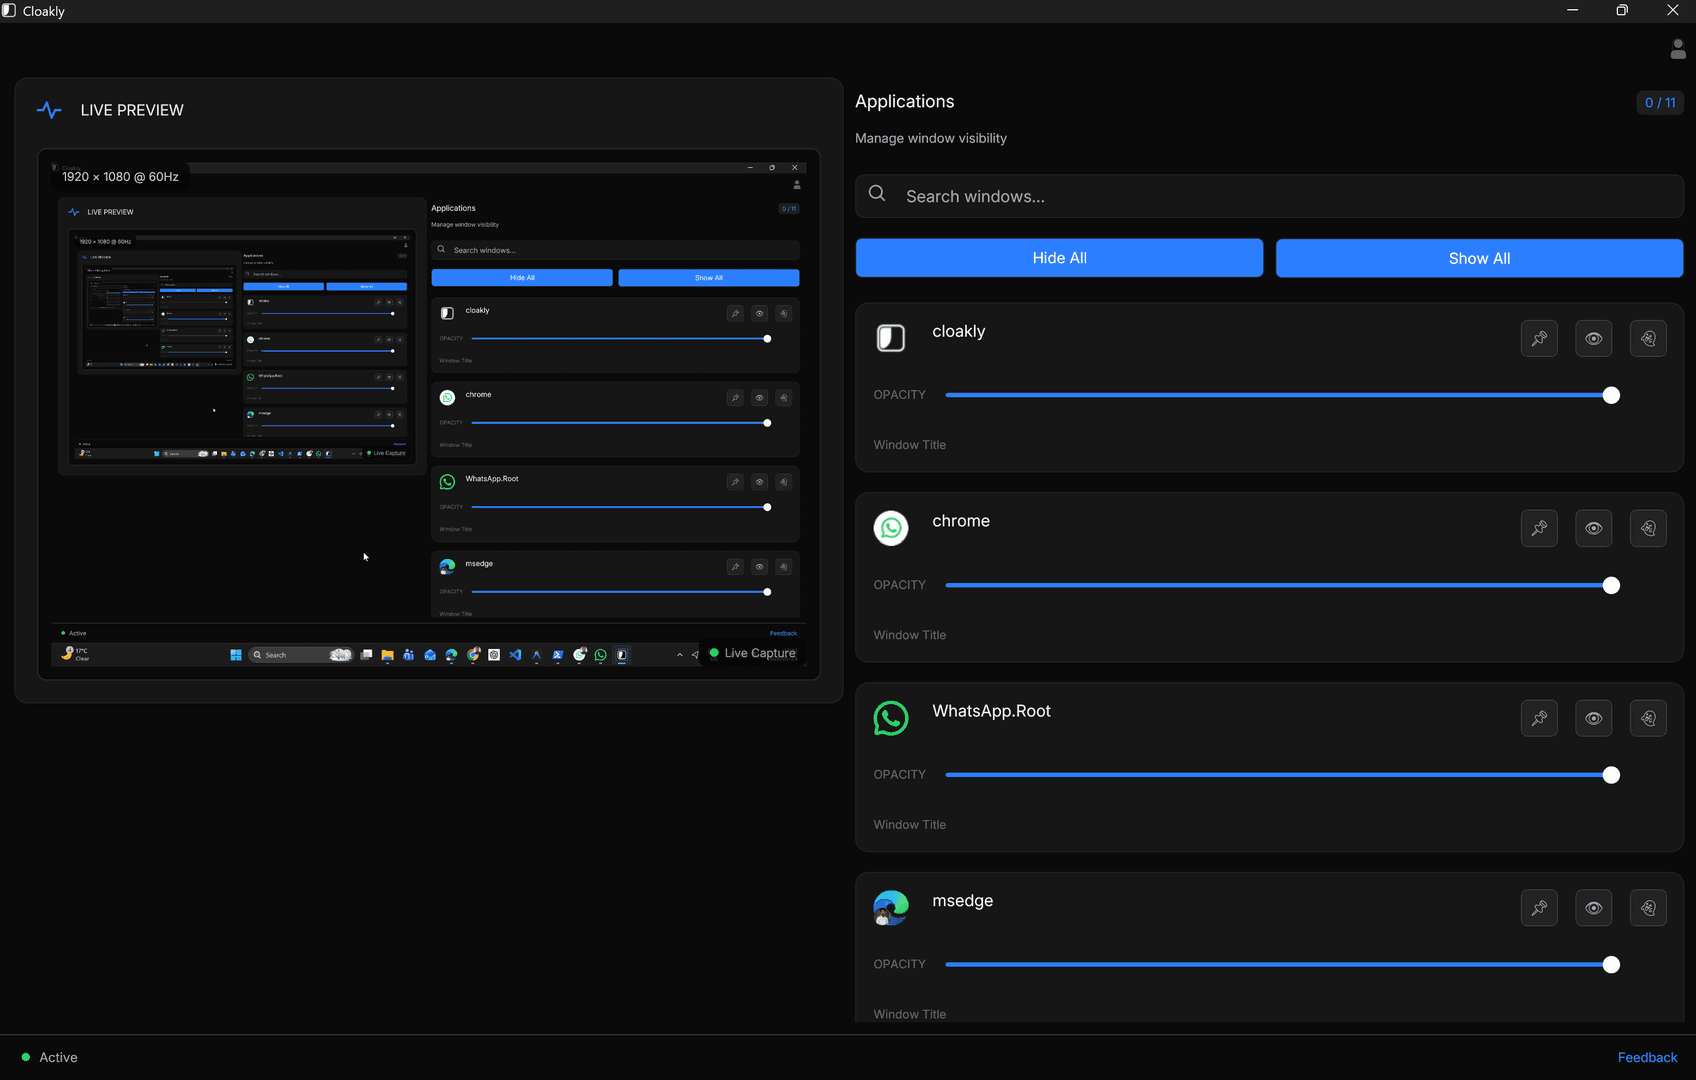Click the WhatsApp.Root opacity slider handle
The height and width of the screenshot is (1080, 1696).
(1611, 776)
